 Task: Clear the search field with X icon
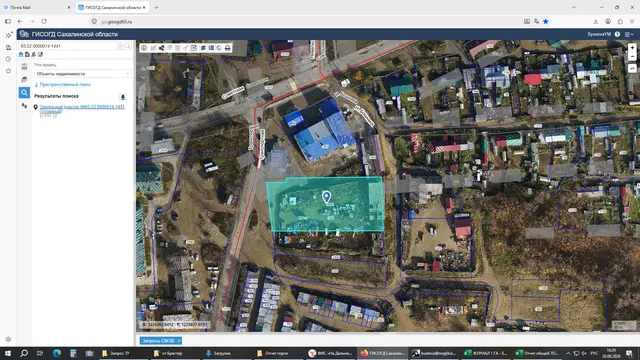120,46
